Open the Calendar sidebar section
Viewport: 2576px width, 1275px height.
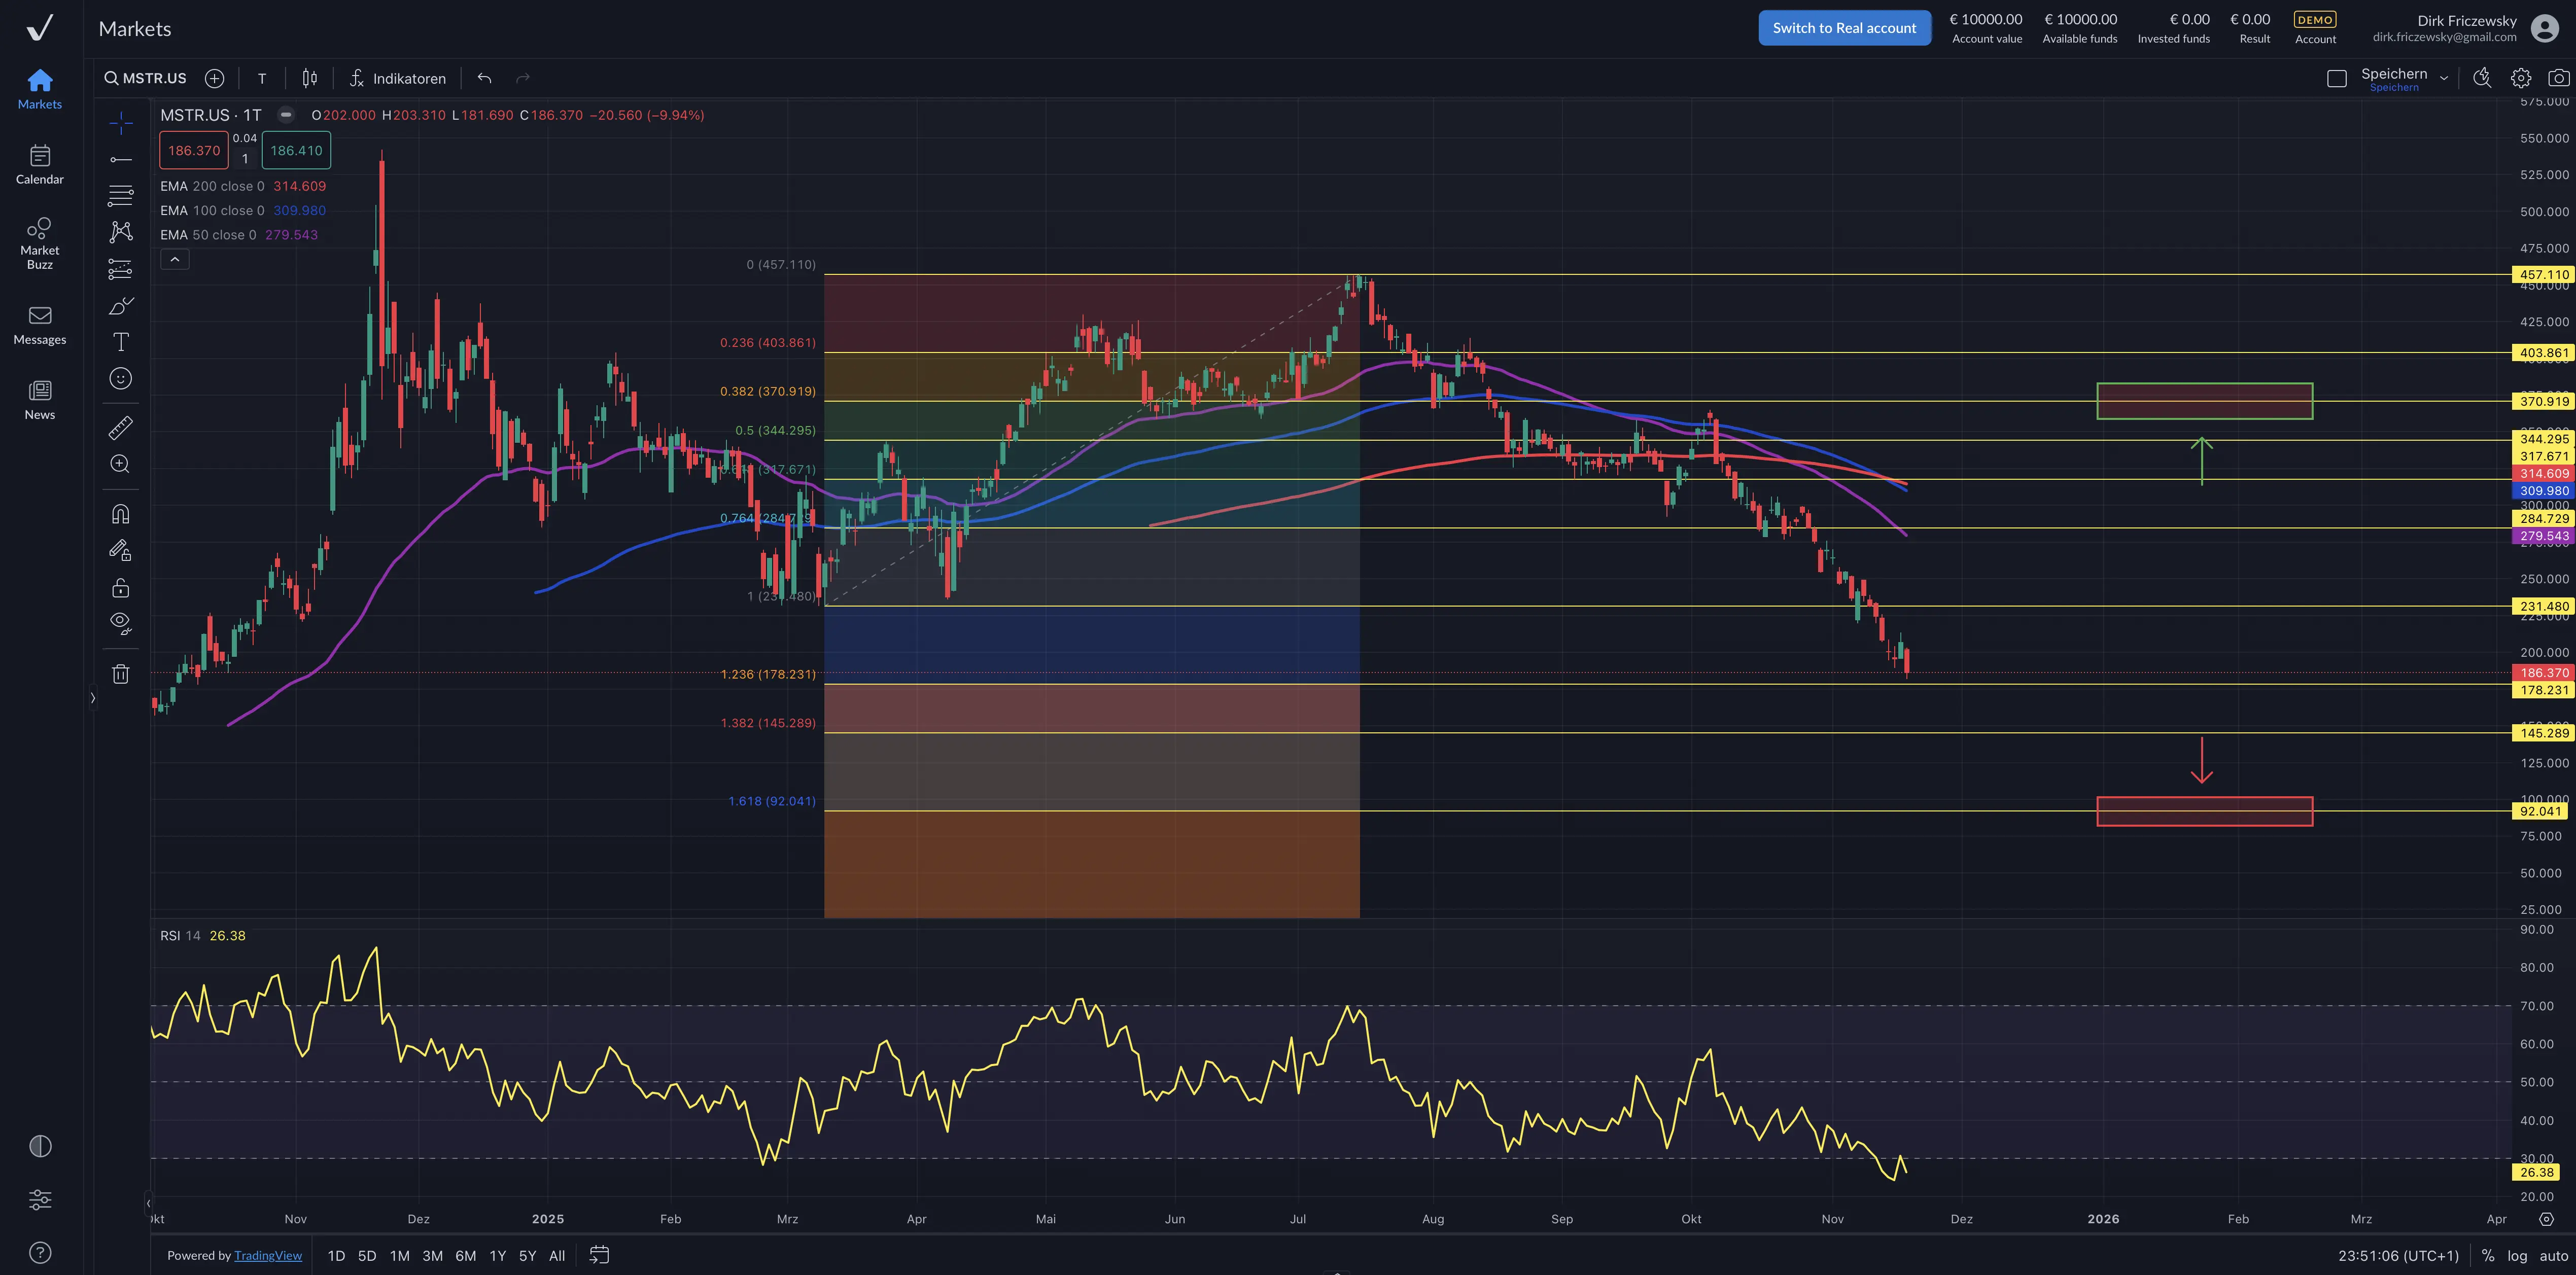[40, 164]
